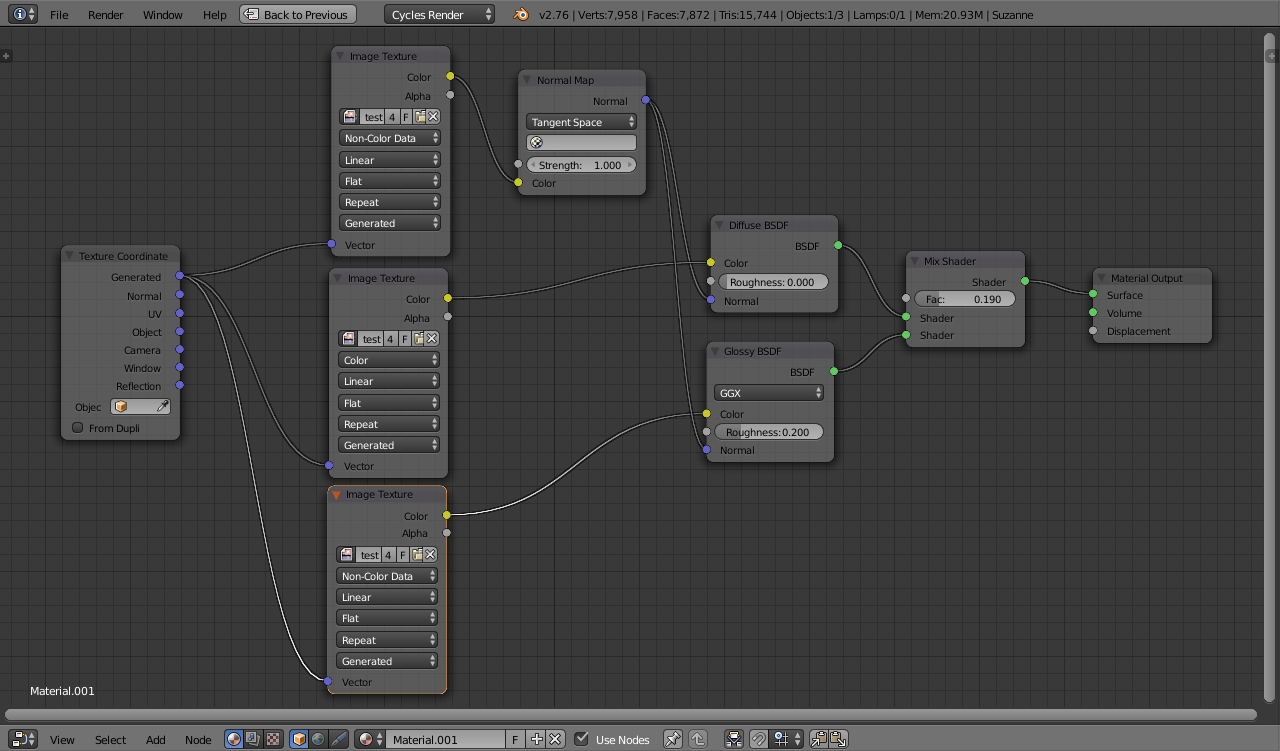This screenshot has height=751, width=1280.
Task: Click Normal Map UV map field
Action: pos(581,143)
